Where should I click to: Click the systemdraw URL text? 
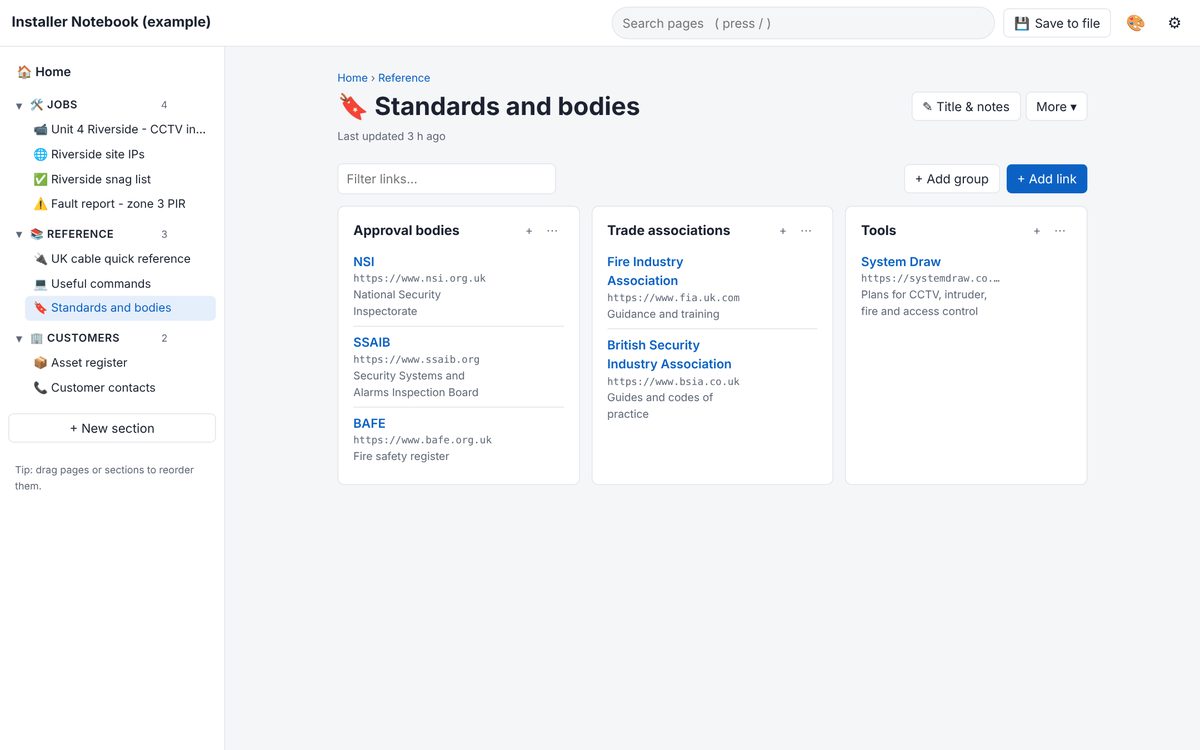click(x=930, y=279)
